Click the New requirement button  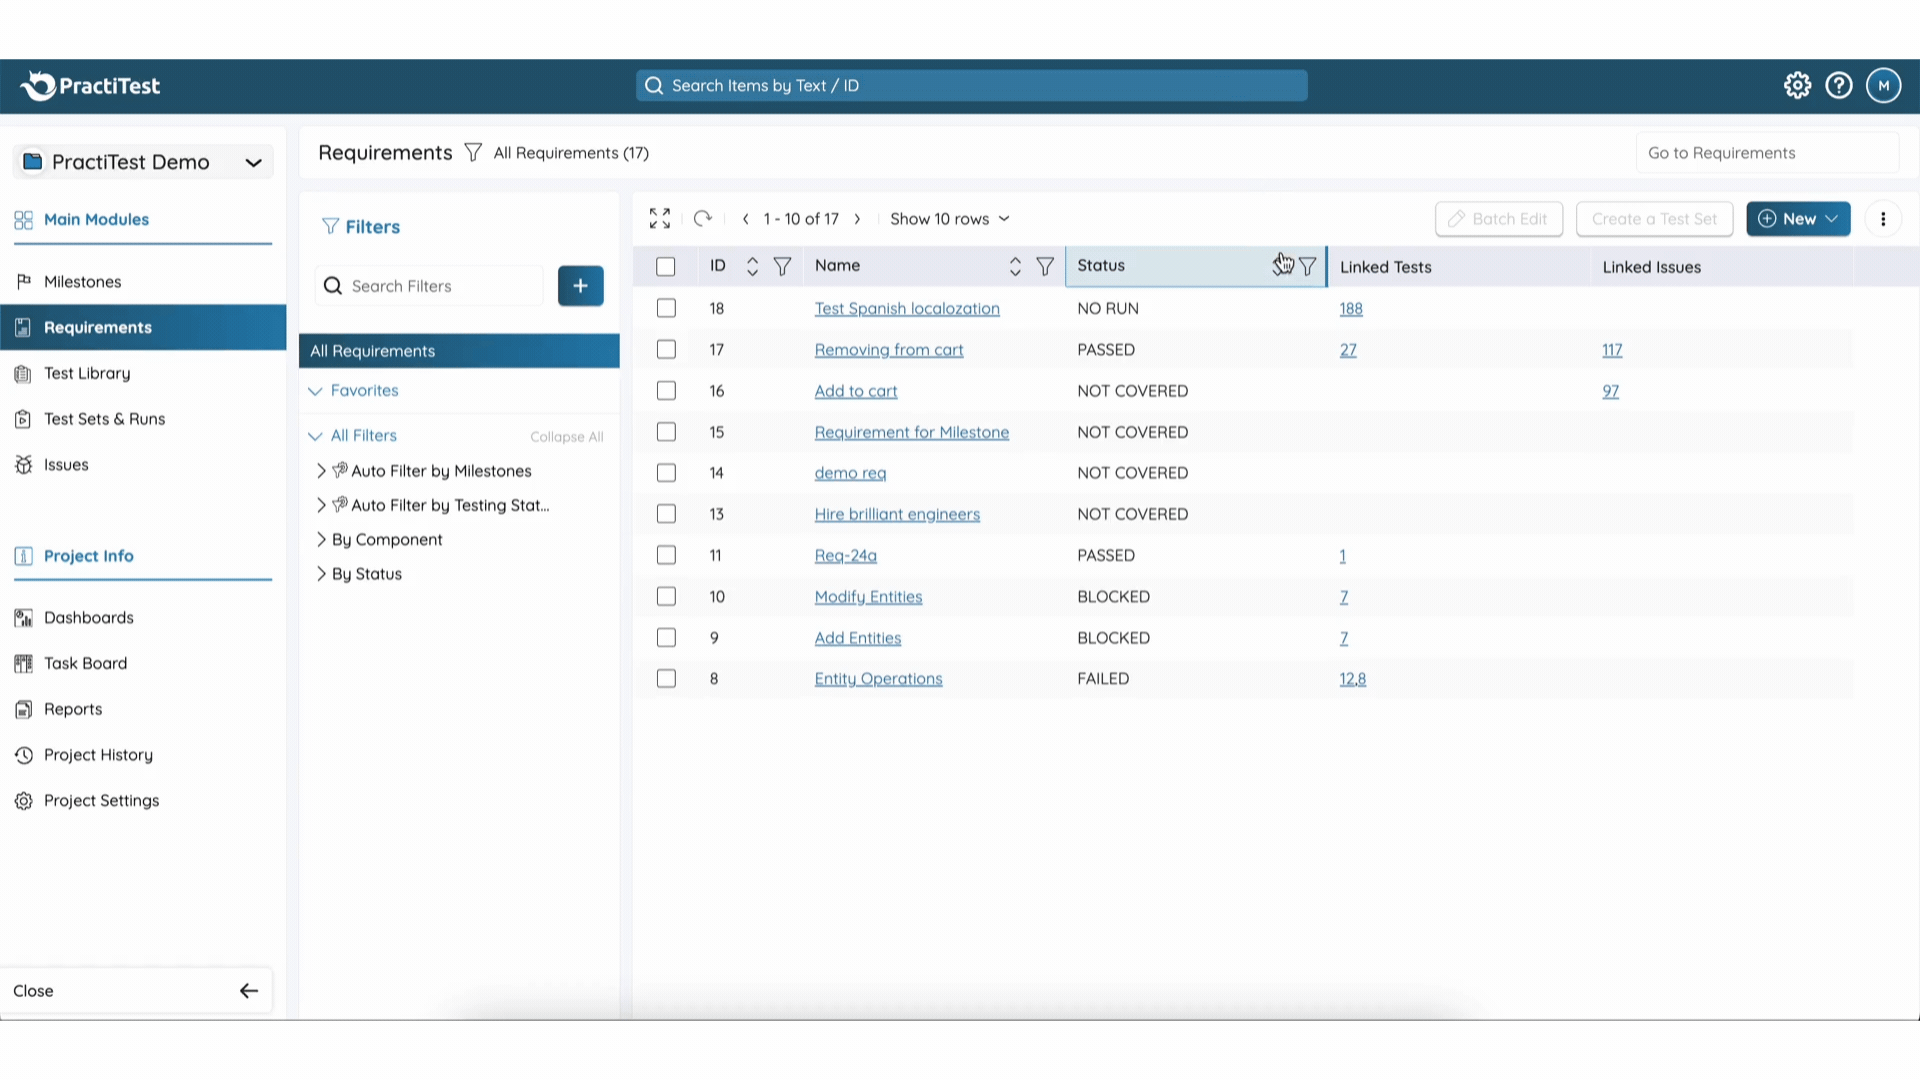(1797, 219)
